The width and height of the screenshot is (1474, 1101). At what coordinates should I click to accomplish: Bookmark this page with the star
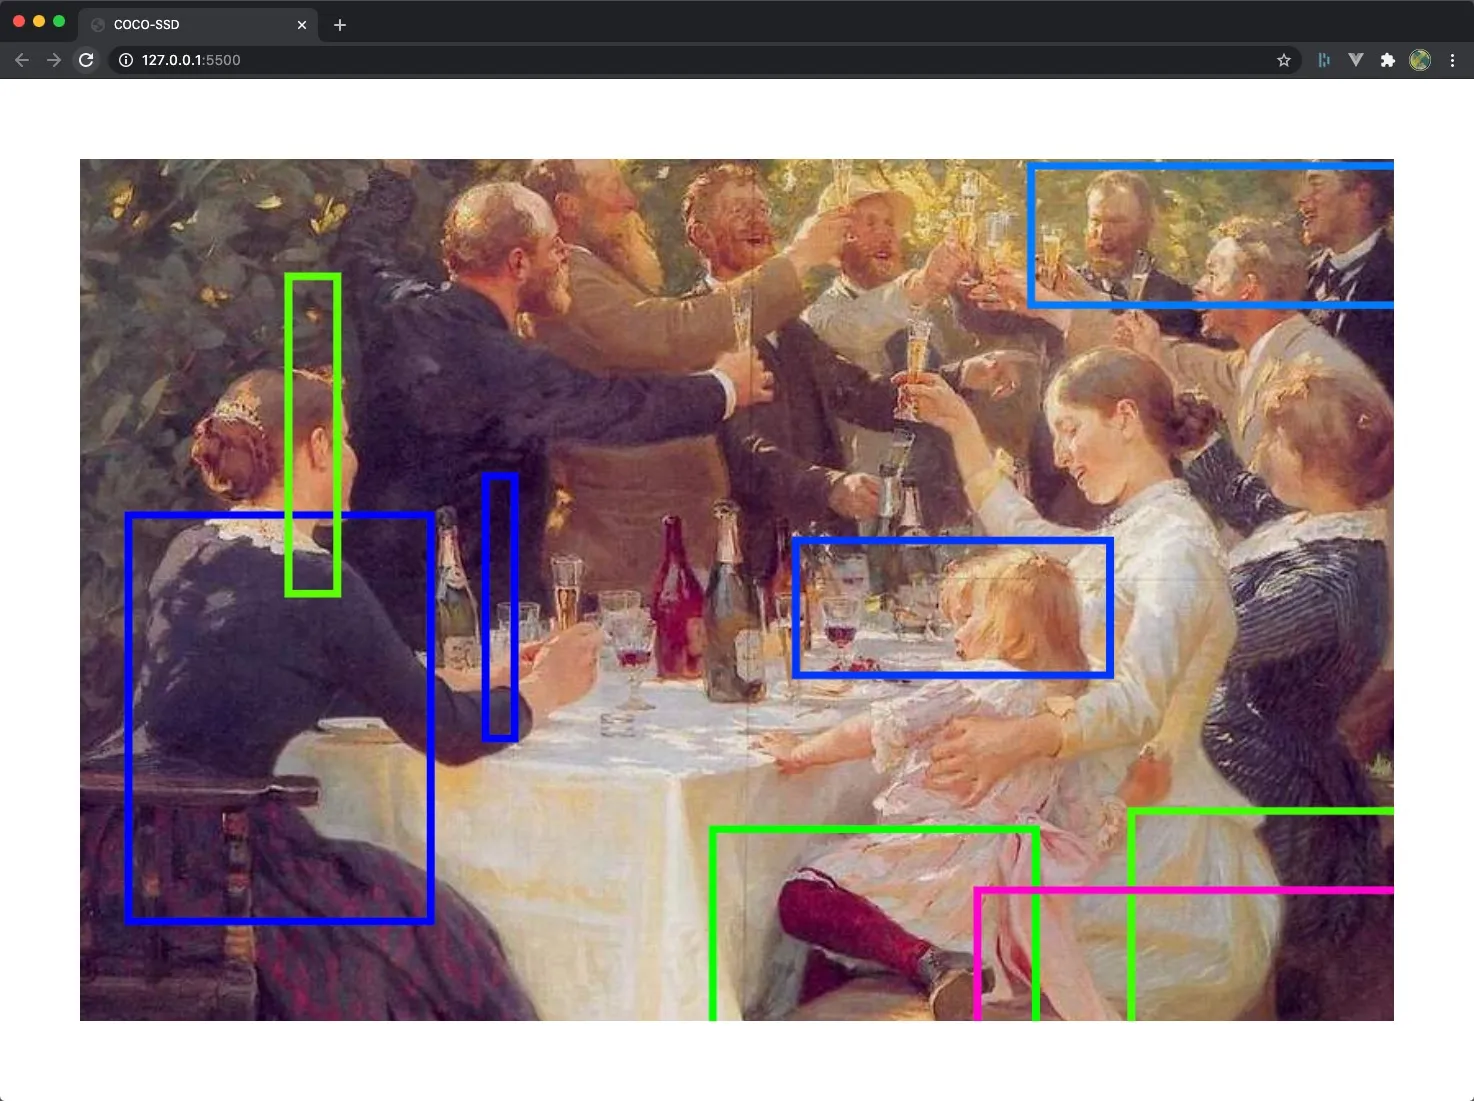pyautogui.click(x=1284, y=60)
